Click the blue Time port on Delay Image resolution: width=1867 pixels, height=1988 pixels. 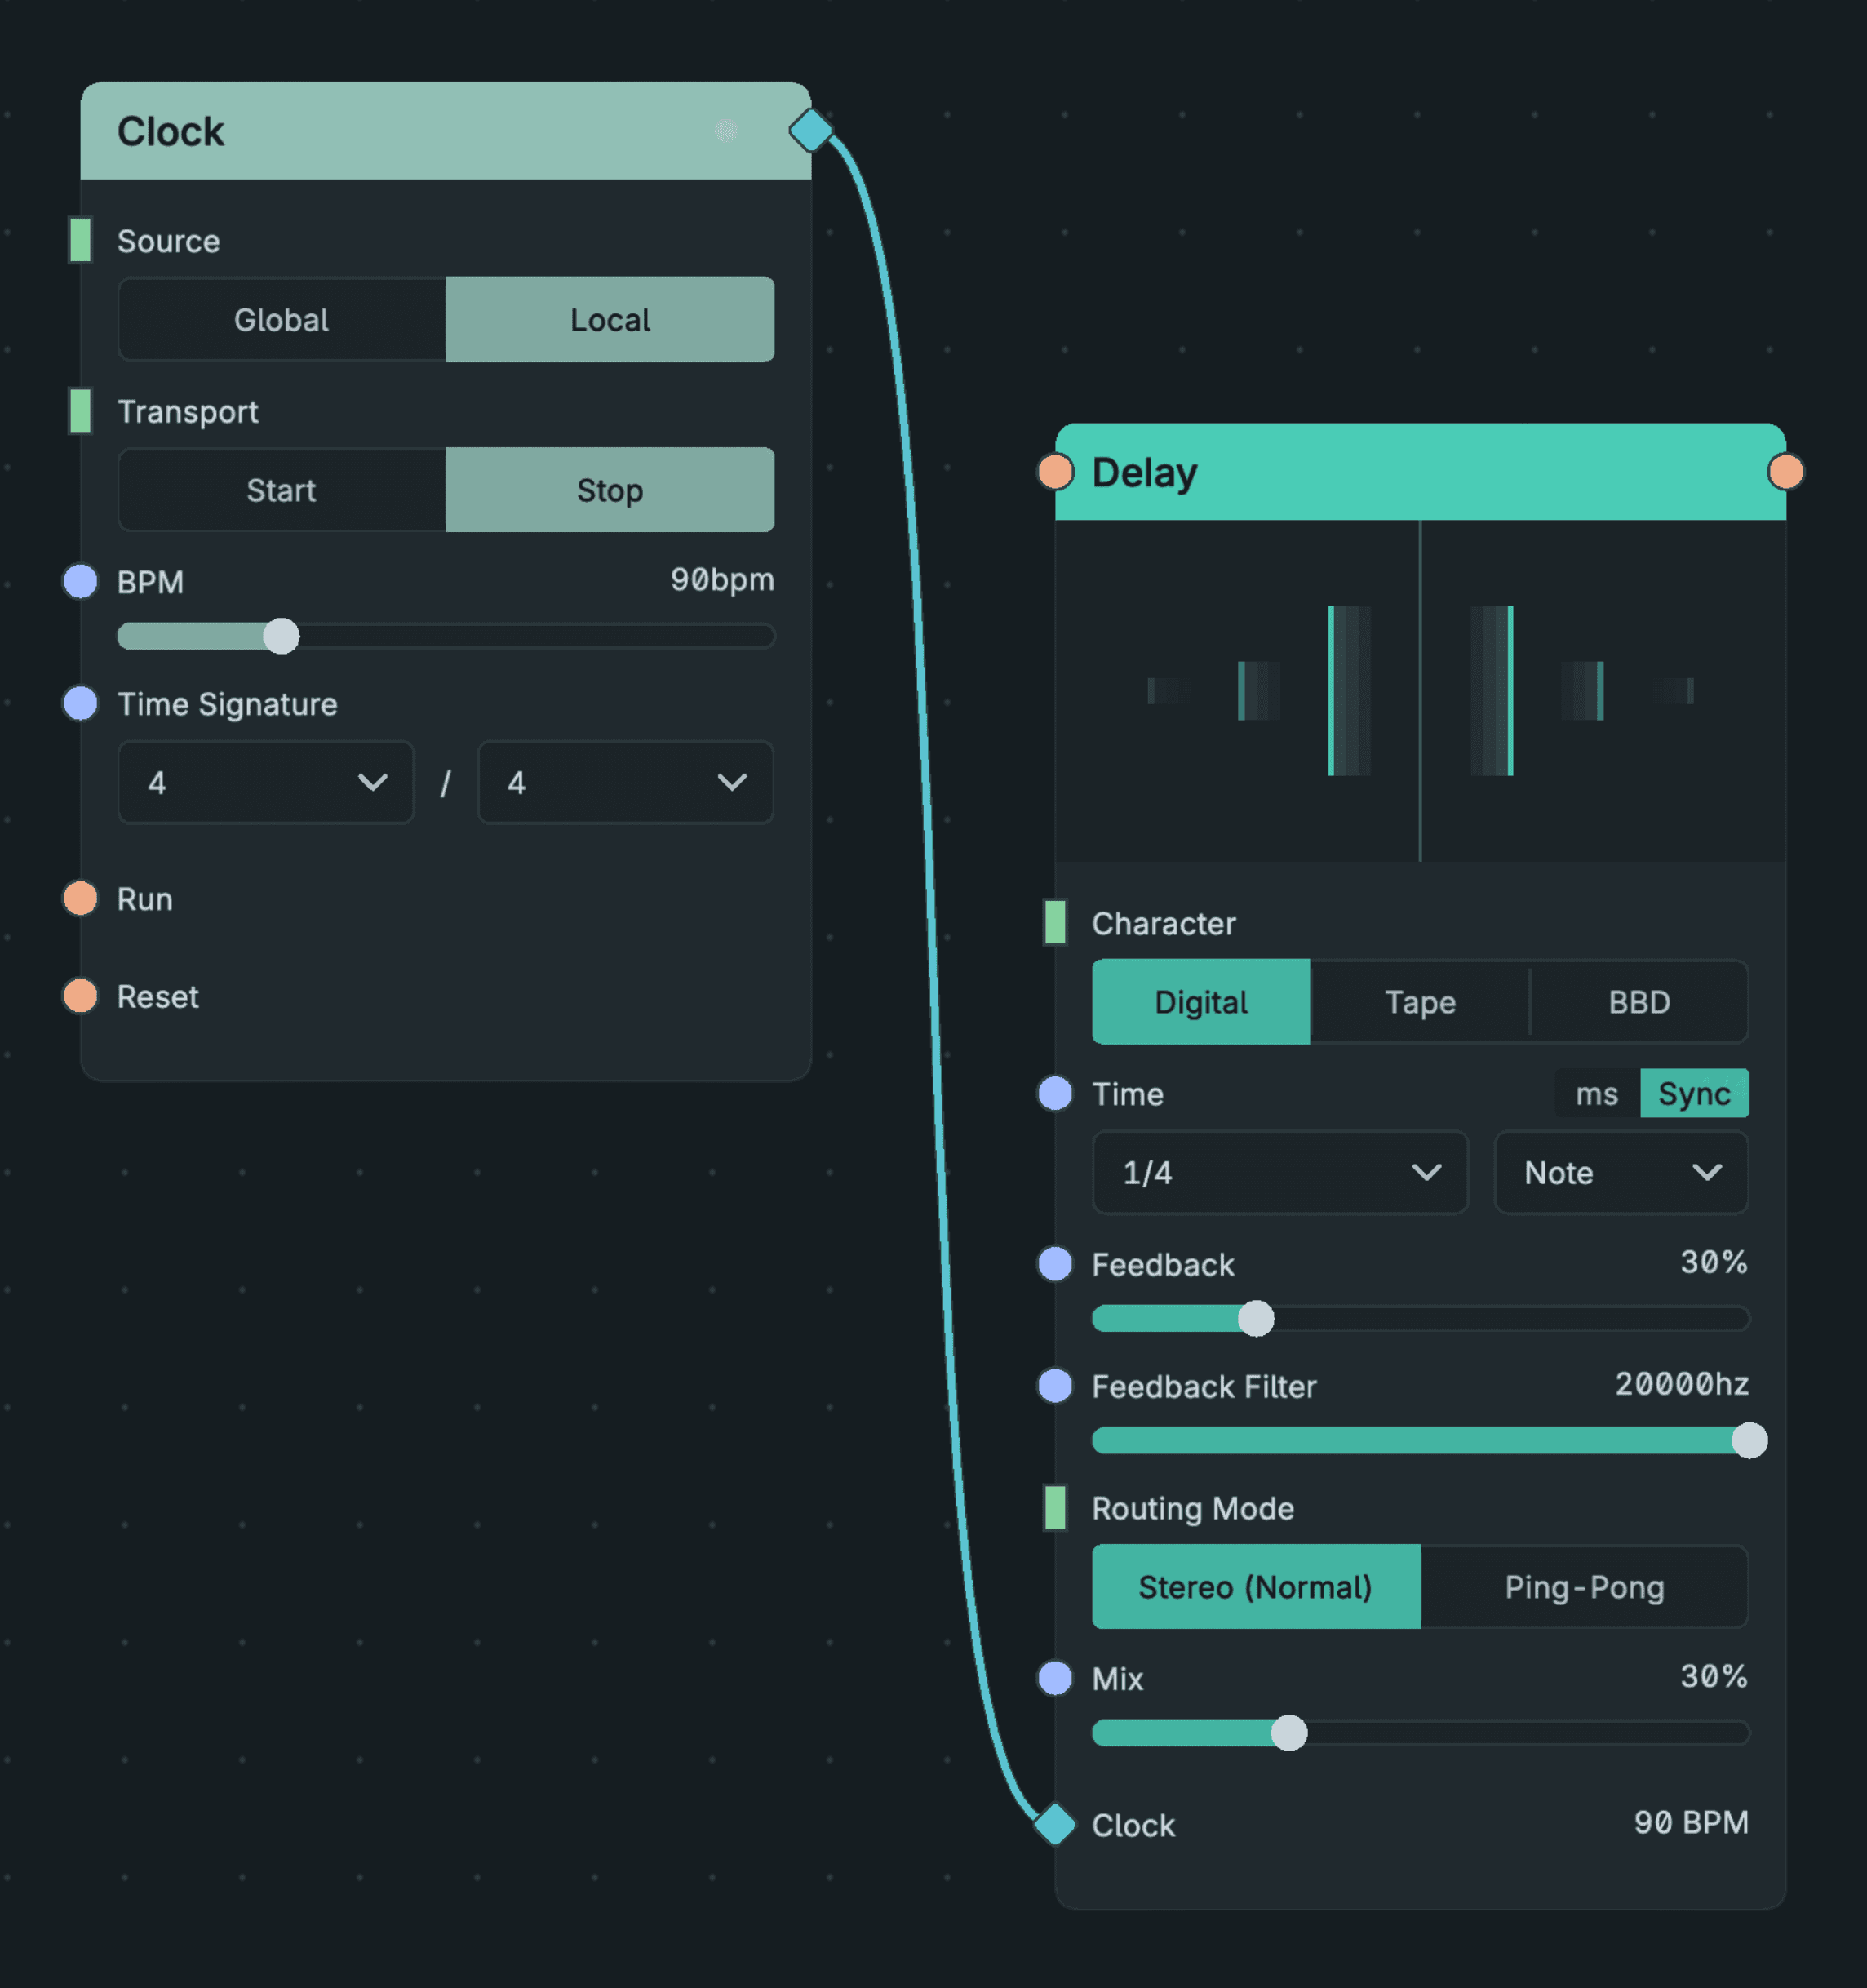[x=1055, y=1093]
